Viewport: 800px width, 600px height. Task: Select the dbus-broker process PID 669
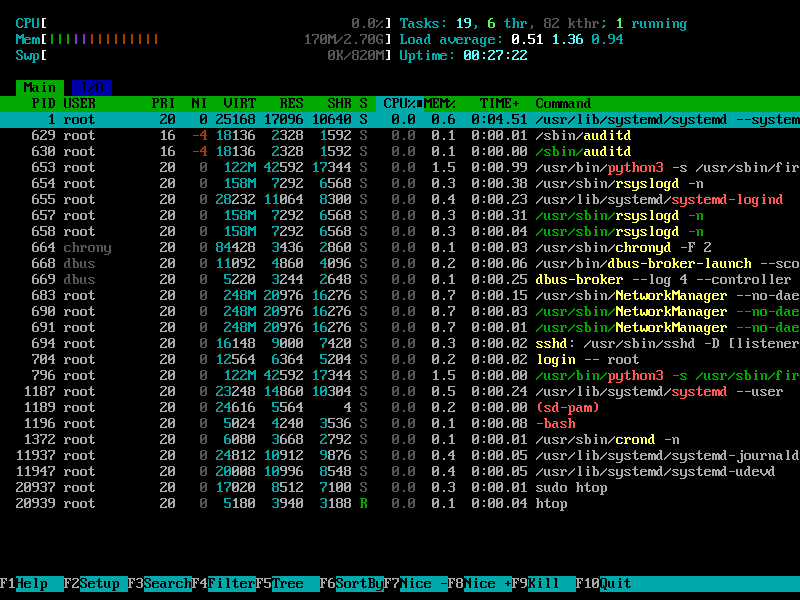pyautogui.click(x=400, y=280)
